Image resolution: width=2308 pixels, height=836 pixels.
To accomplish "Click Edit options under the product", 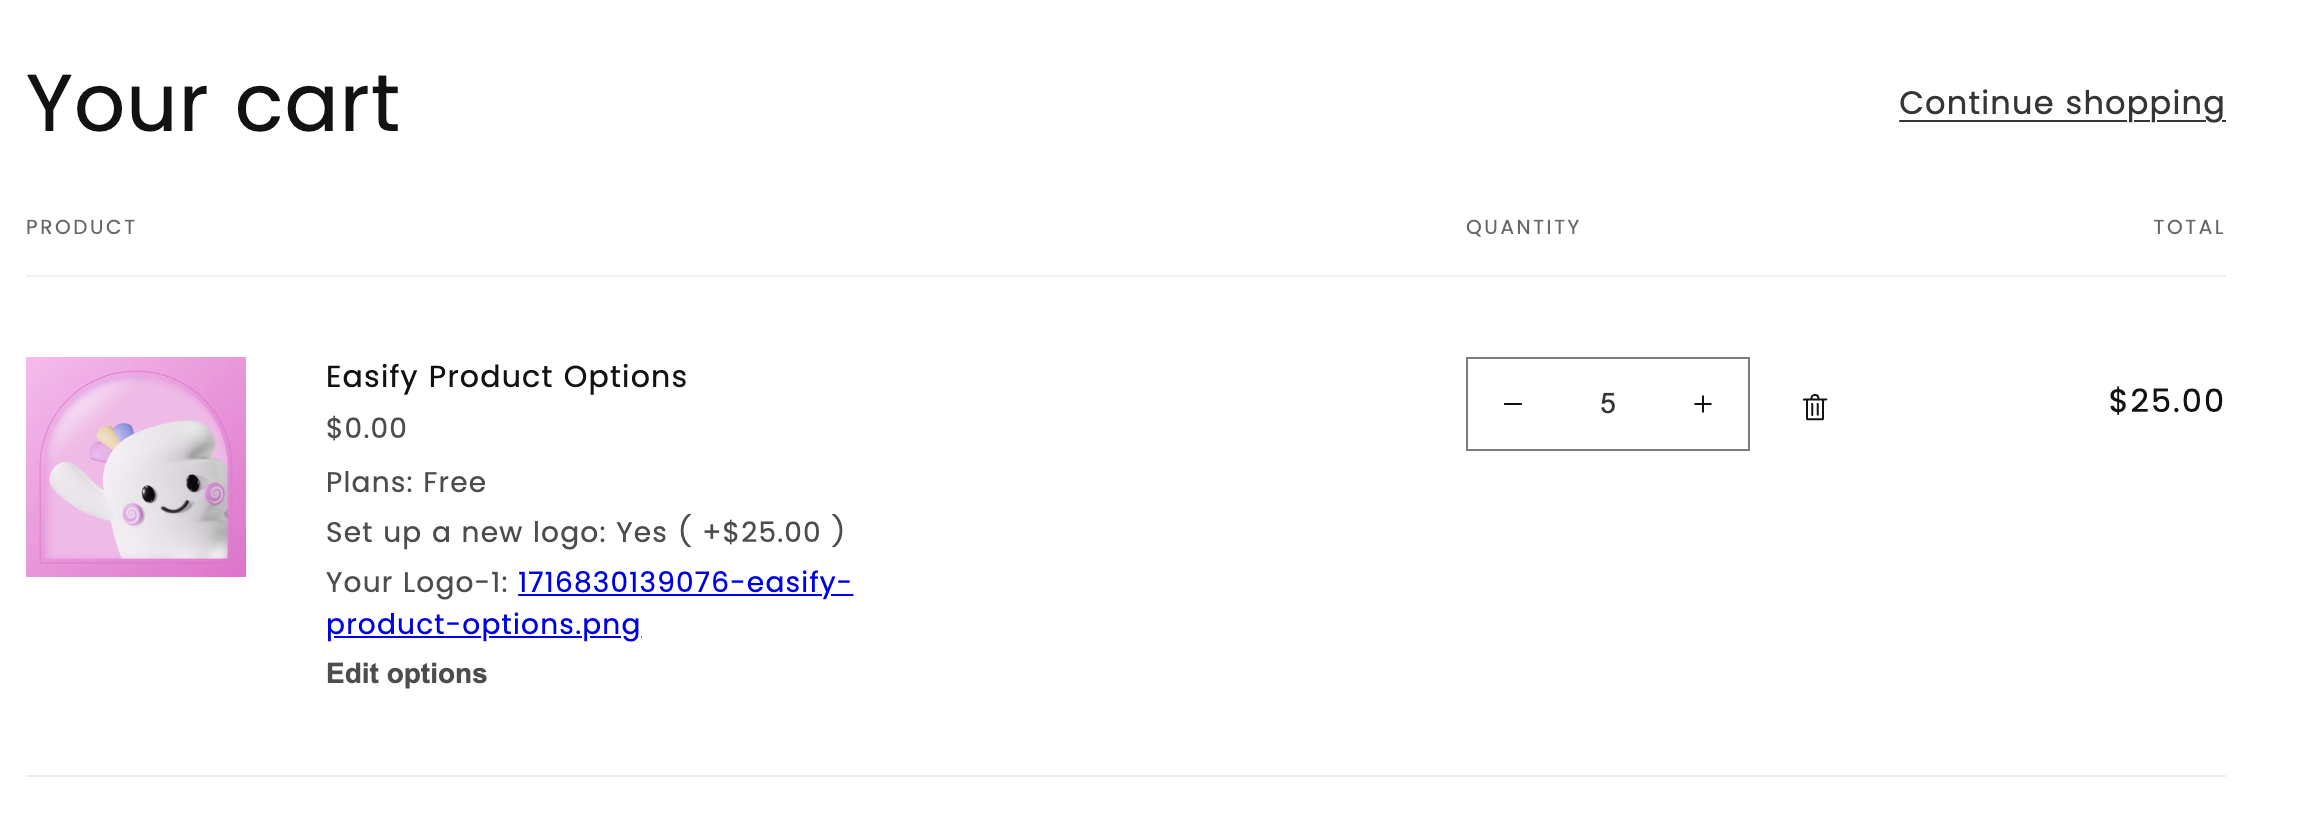I will click(x=406, y=674).
